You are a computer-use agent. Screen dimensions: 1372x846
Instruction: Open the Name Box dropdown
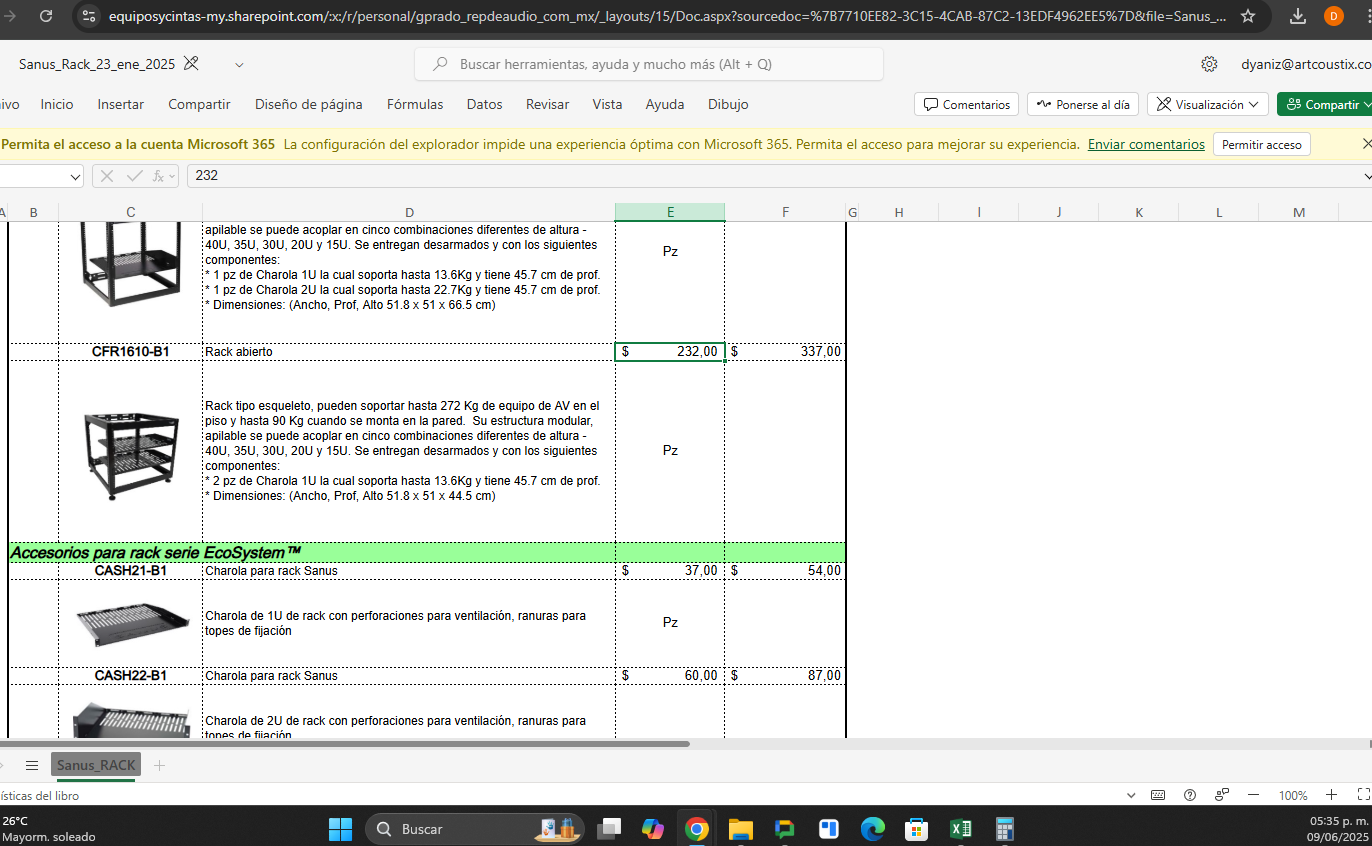click(75, 176)
